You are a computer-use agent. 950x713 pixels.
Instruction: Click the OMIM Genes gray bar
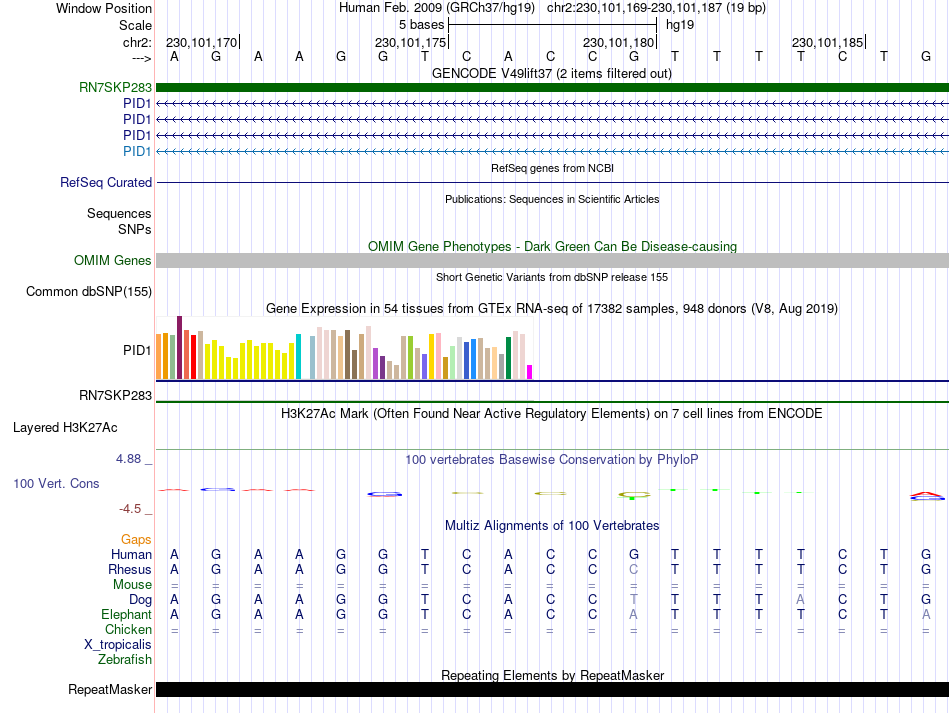pyautogui.click(x=552, y=260)
